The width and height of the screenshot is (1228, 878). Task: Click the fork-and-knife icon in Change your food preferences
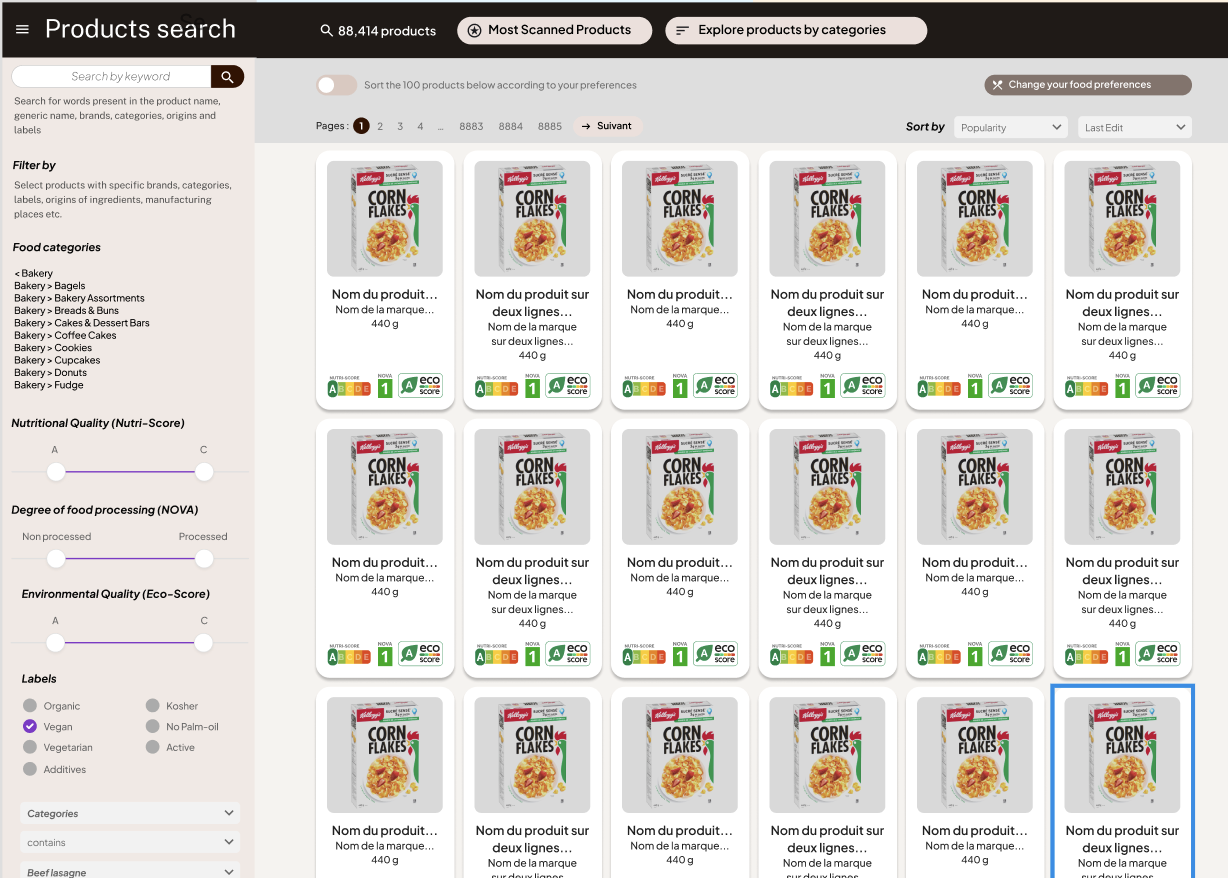pos(997,85)
